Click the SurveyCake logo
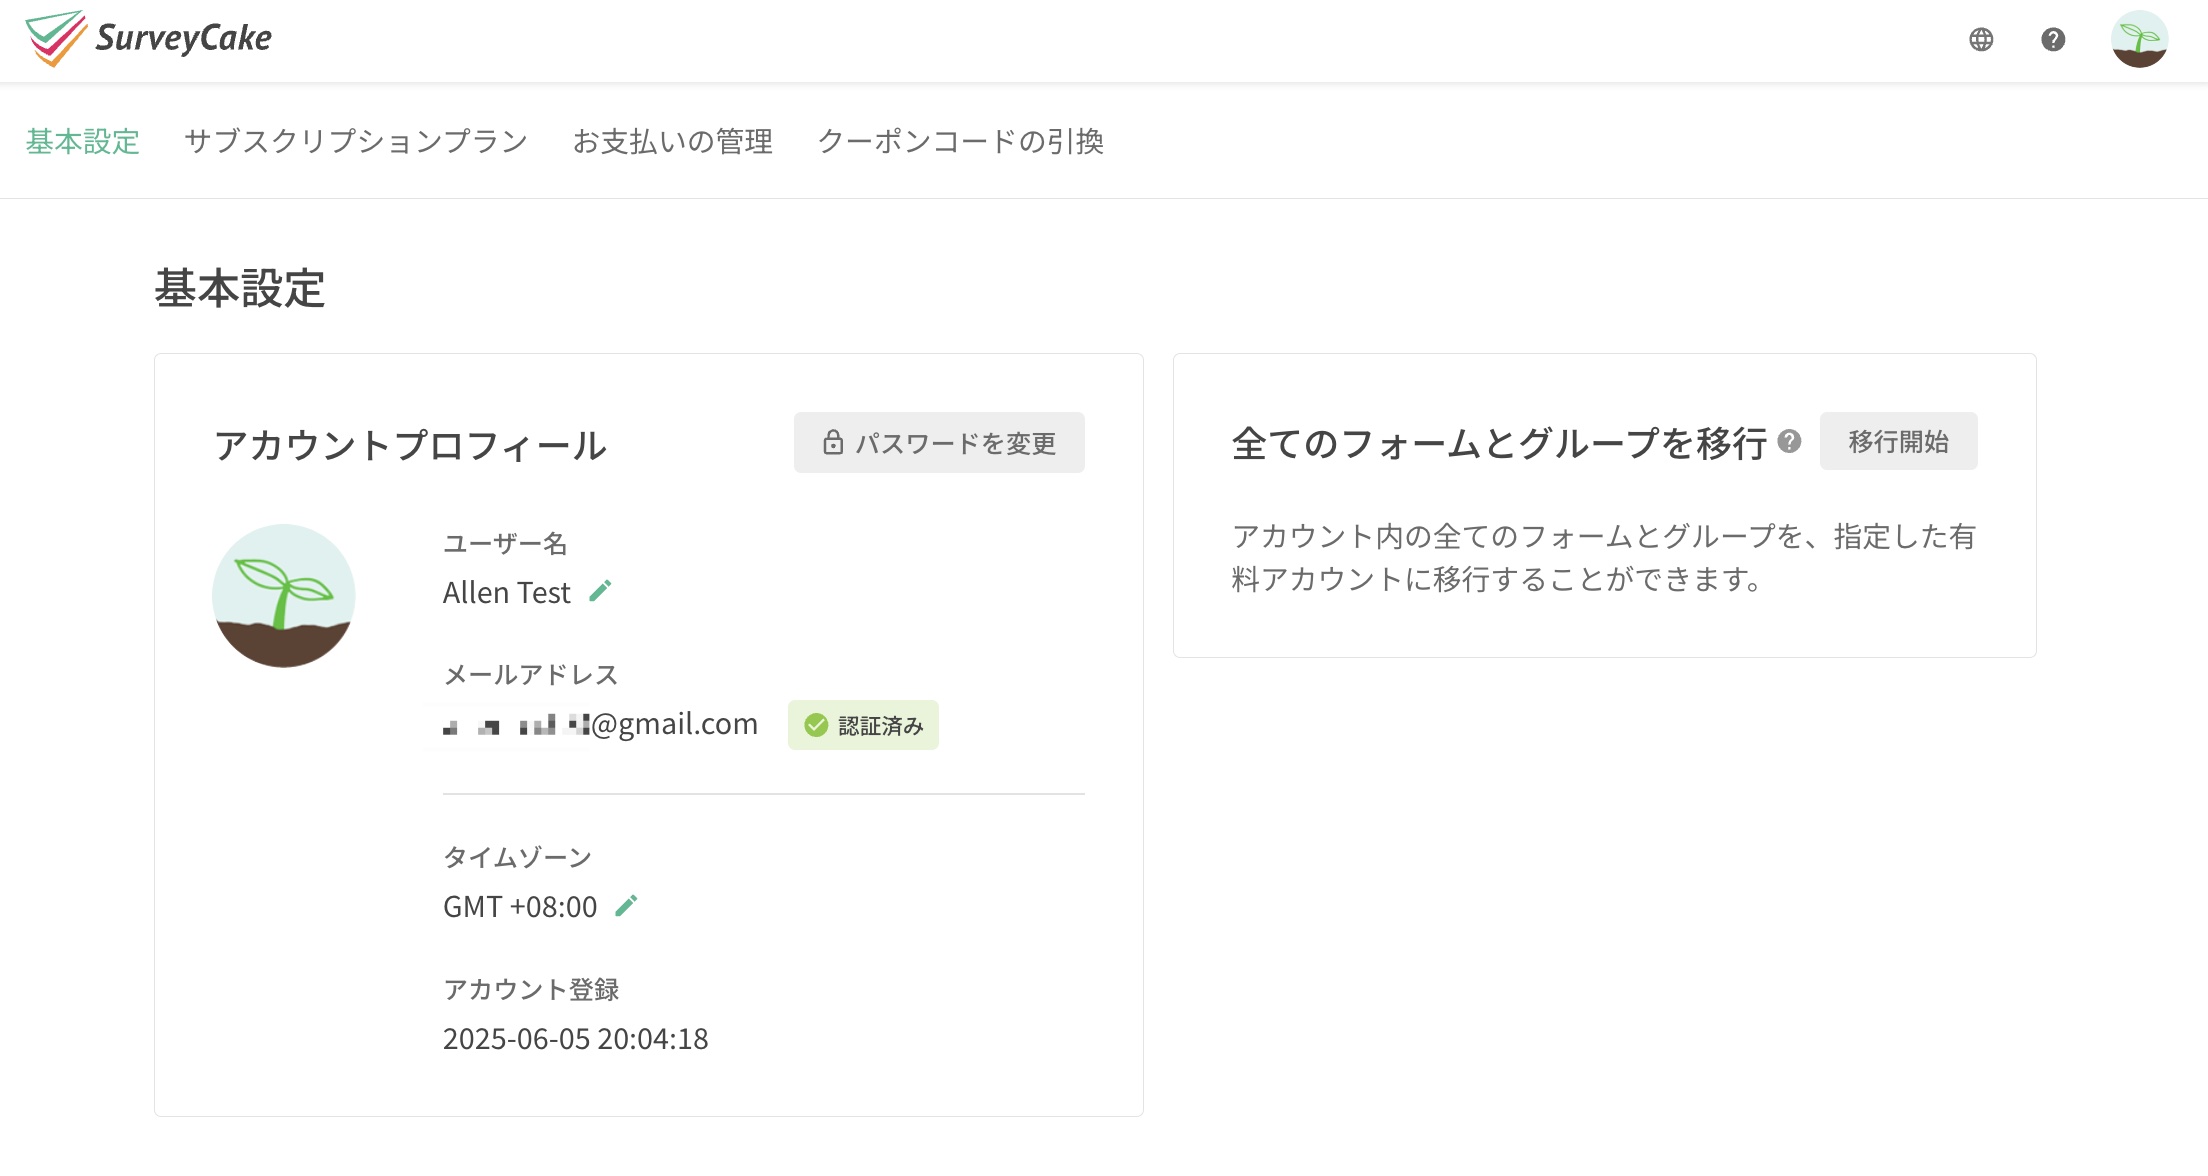Image resolution: width=2208 pixels, height=1176 pixels. (148, 39)
